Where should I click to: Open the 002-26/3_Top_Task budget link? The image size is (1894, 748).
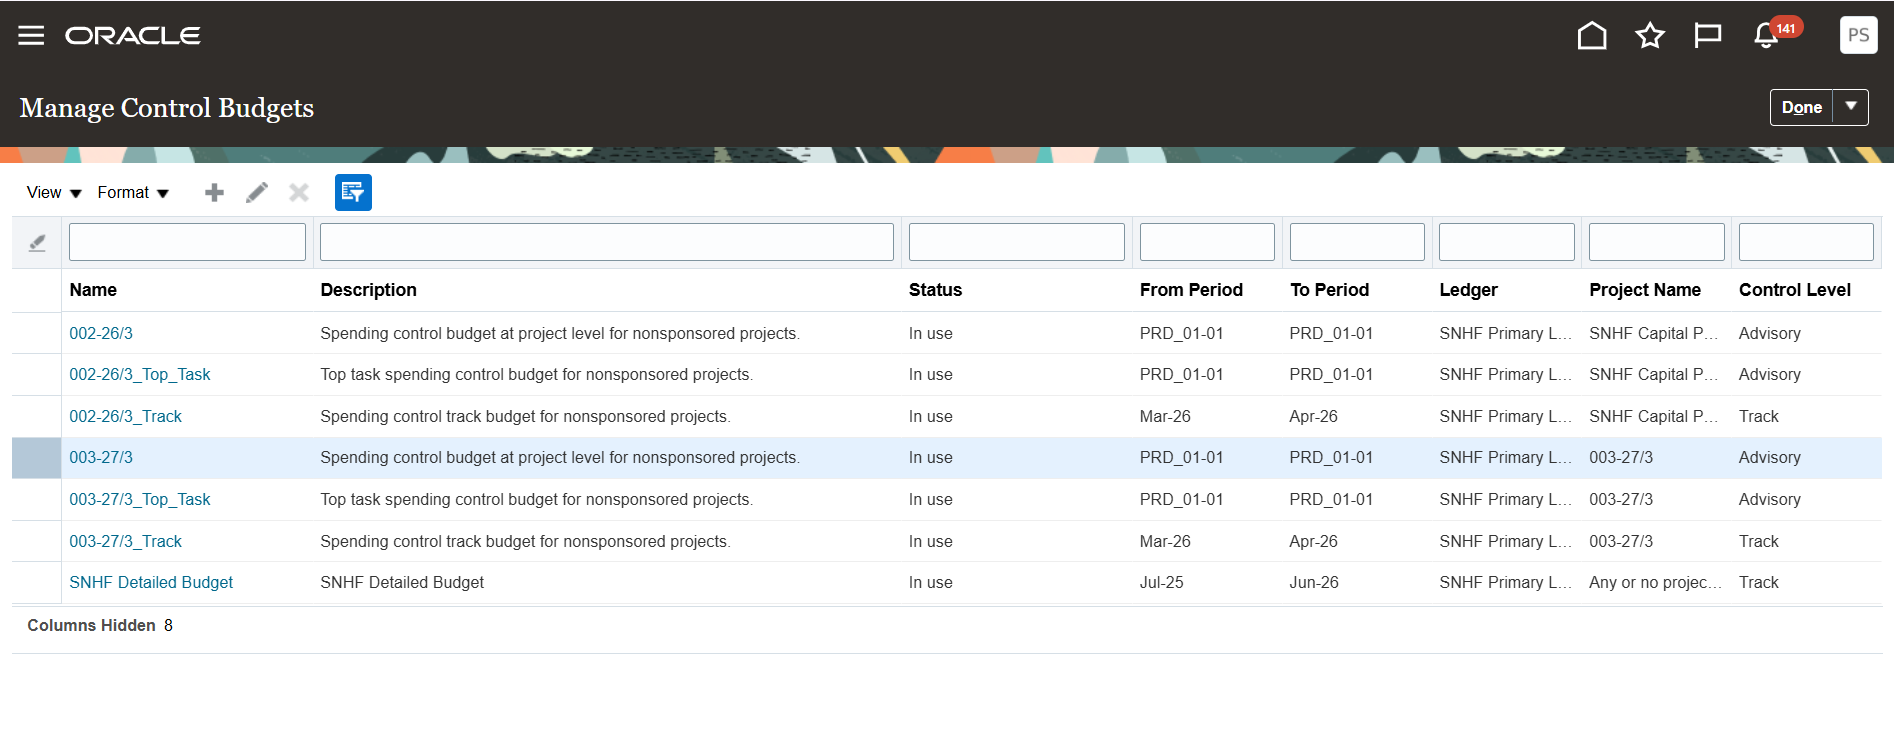point(140,375)
